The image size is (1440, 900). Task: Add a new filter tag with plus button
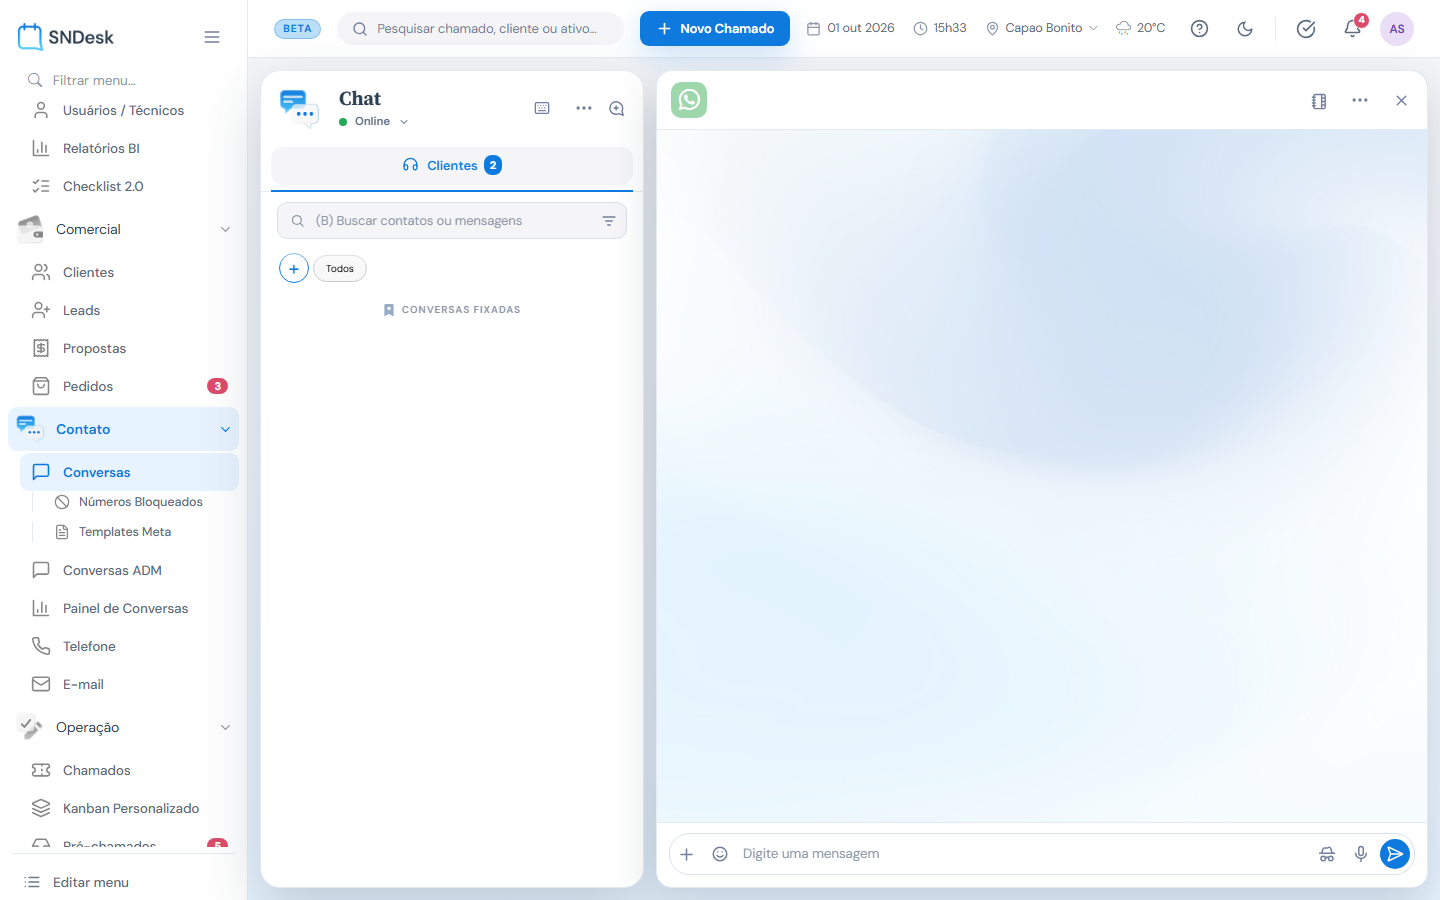(294, 269)
